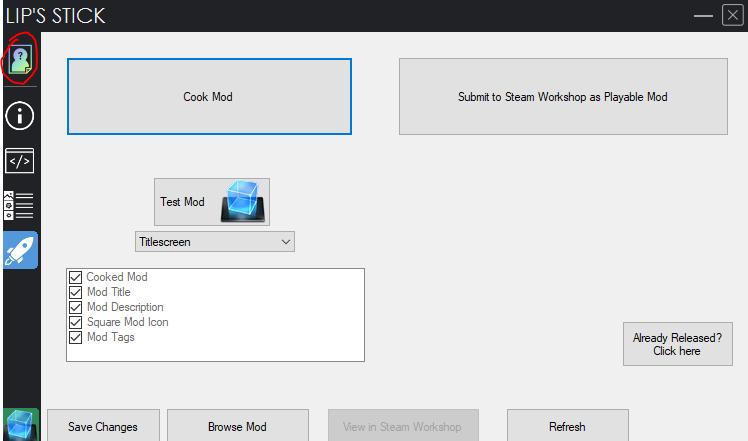
Task: Toggle the Mod Description checkbox
Action: (x=75, y=307)
